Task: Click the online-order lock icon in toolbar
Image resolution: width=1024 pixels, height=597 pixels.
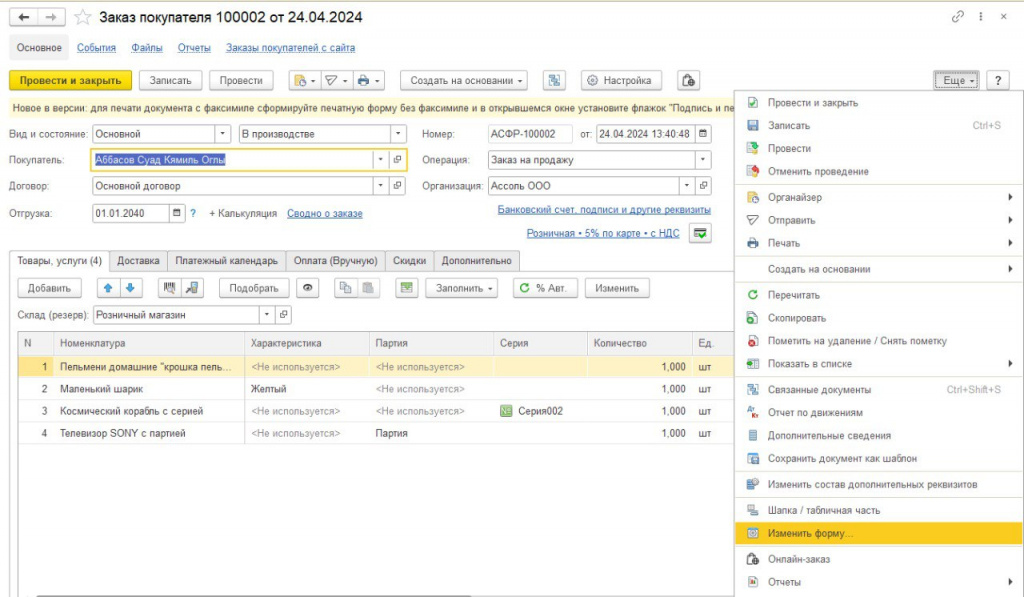Action: tap(688, 80)
